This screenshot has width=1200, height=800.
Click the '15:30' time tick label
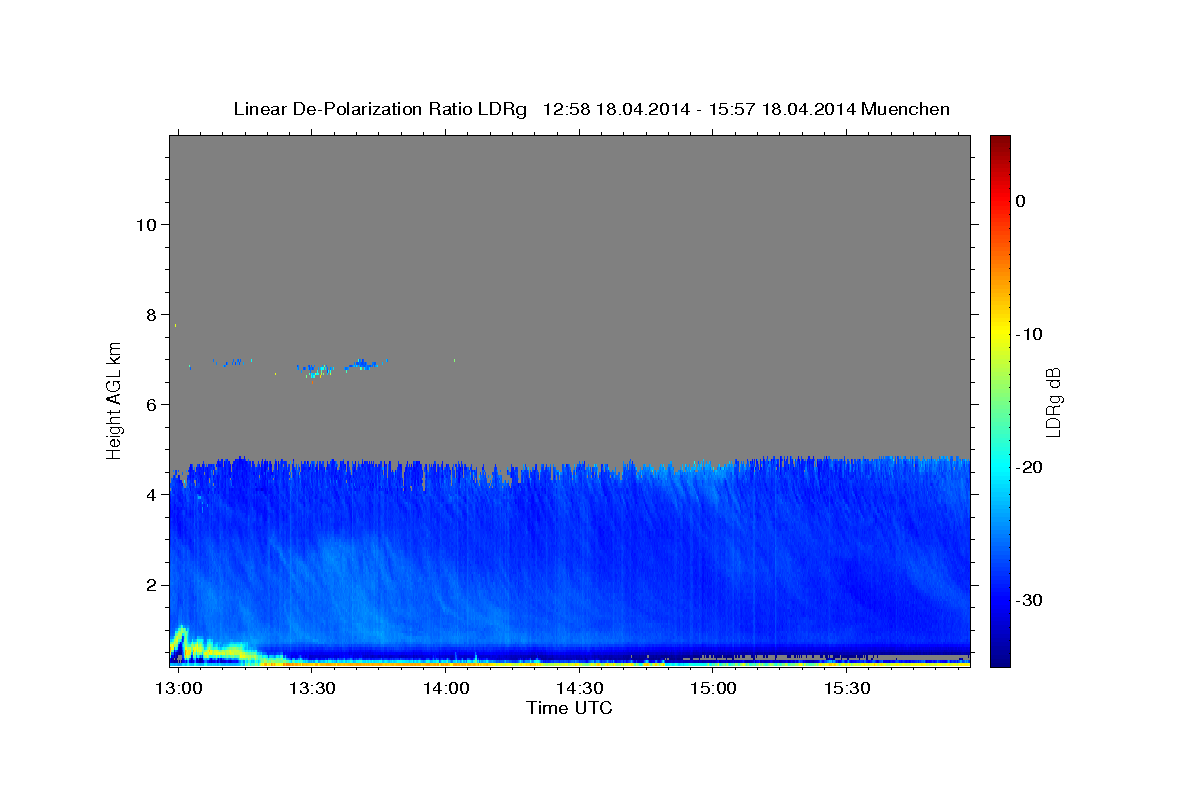847,688
